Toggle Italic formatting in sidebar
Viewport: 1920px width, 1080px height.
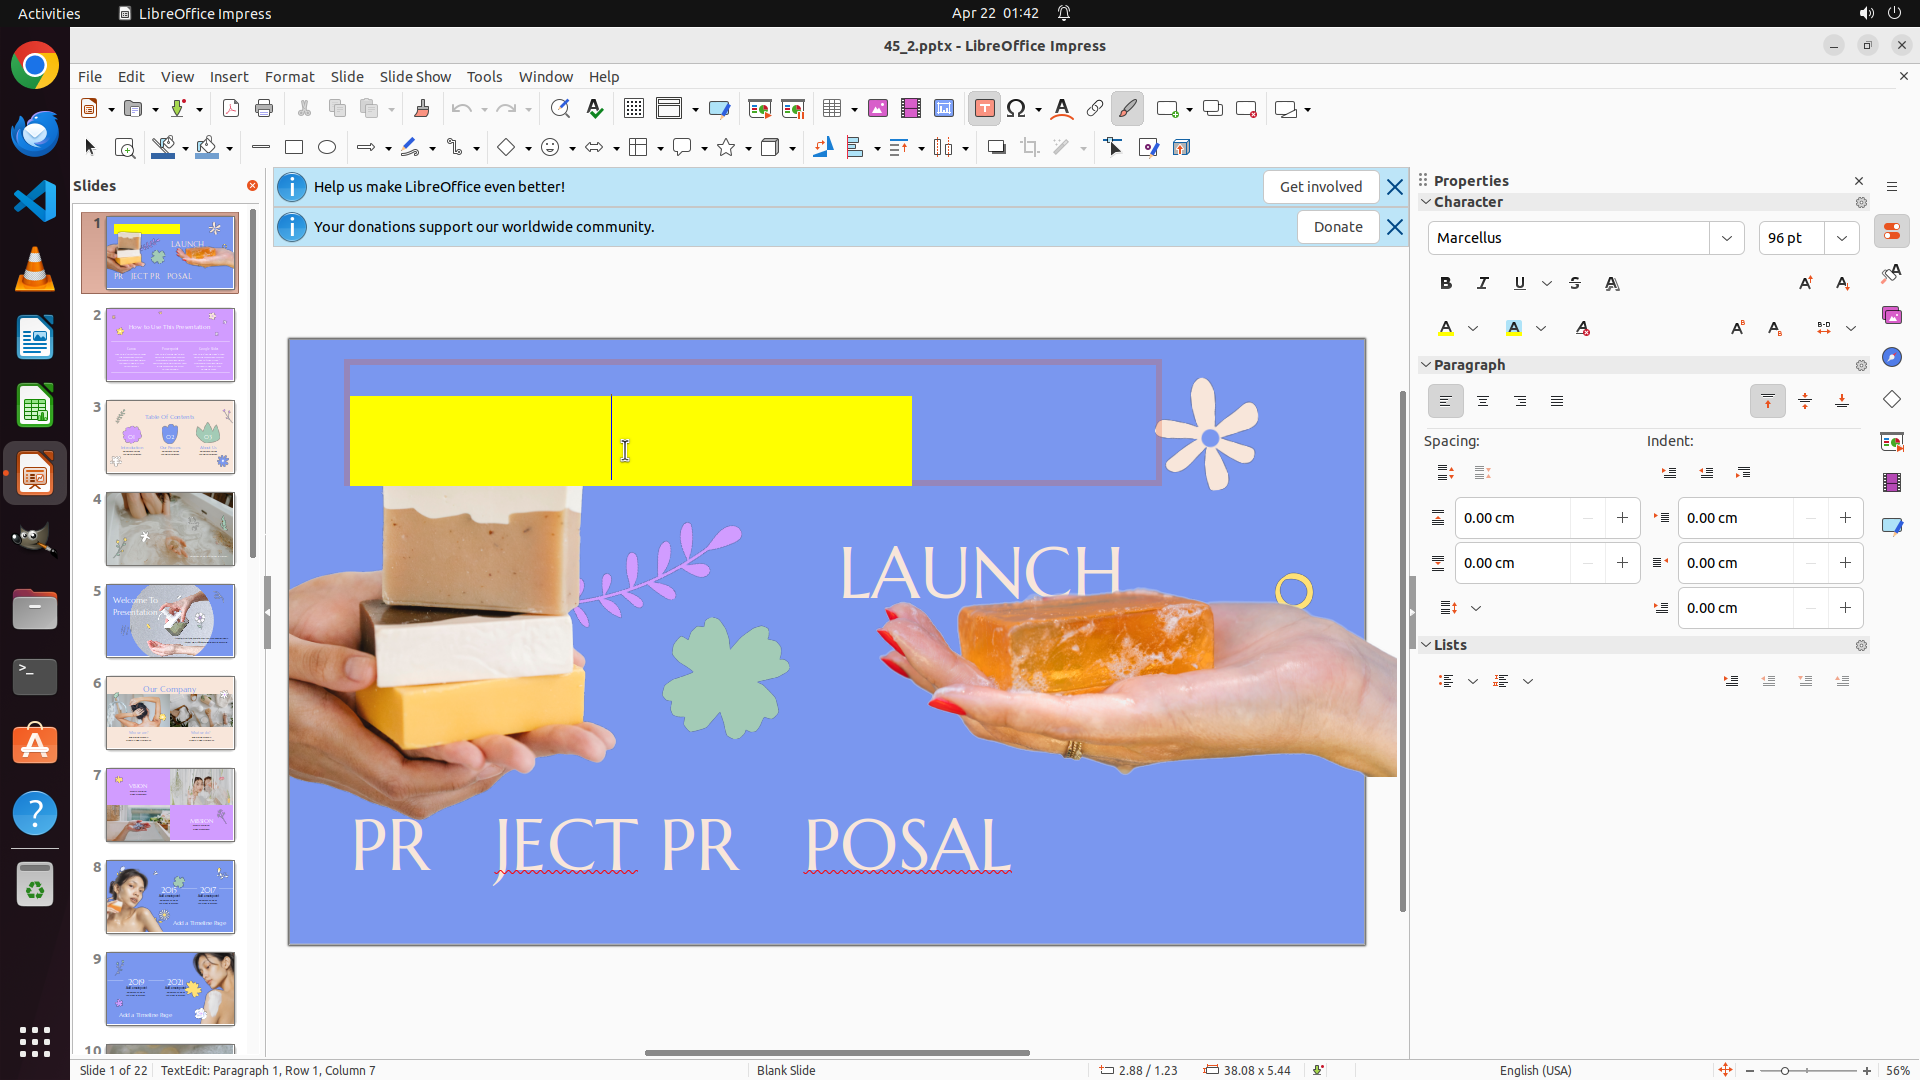1483,284
